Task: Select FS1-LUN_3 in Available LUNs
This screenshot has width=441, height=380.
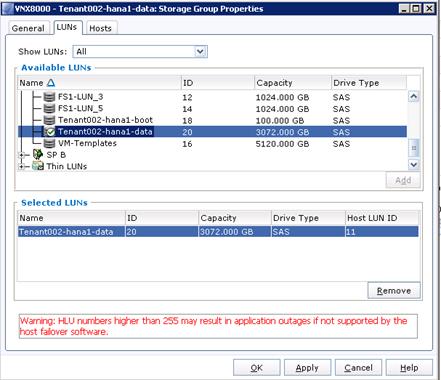Action: [80, 97]
